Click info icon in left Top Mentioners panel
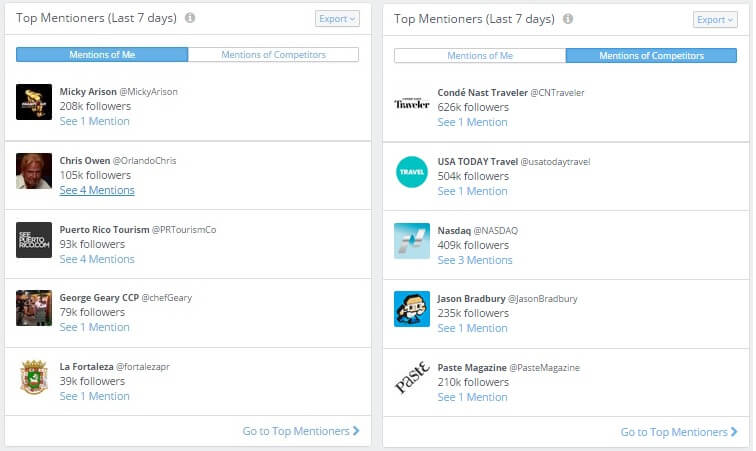 [190, 18]
